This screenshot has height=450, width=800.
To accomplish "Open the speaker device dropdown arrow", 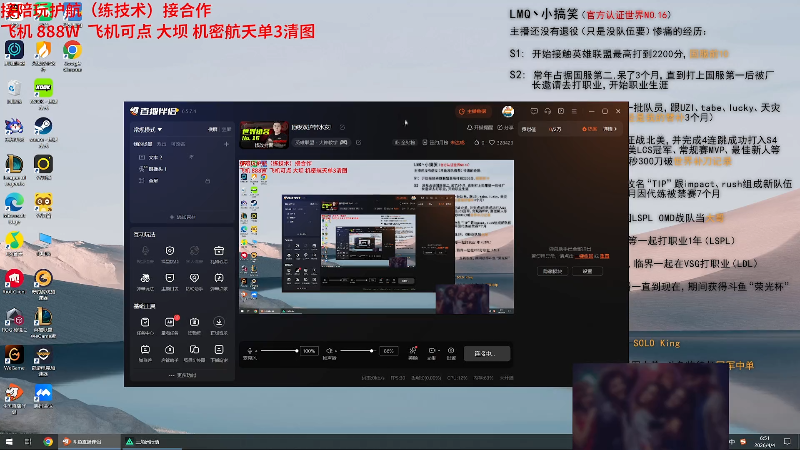I will click(336, 351).
